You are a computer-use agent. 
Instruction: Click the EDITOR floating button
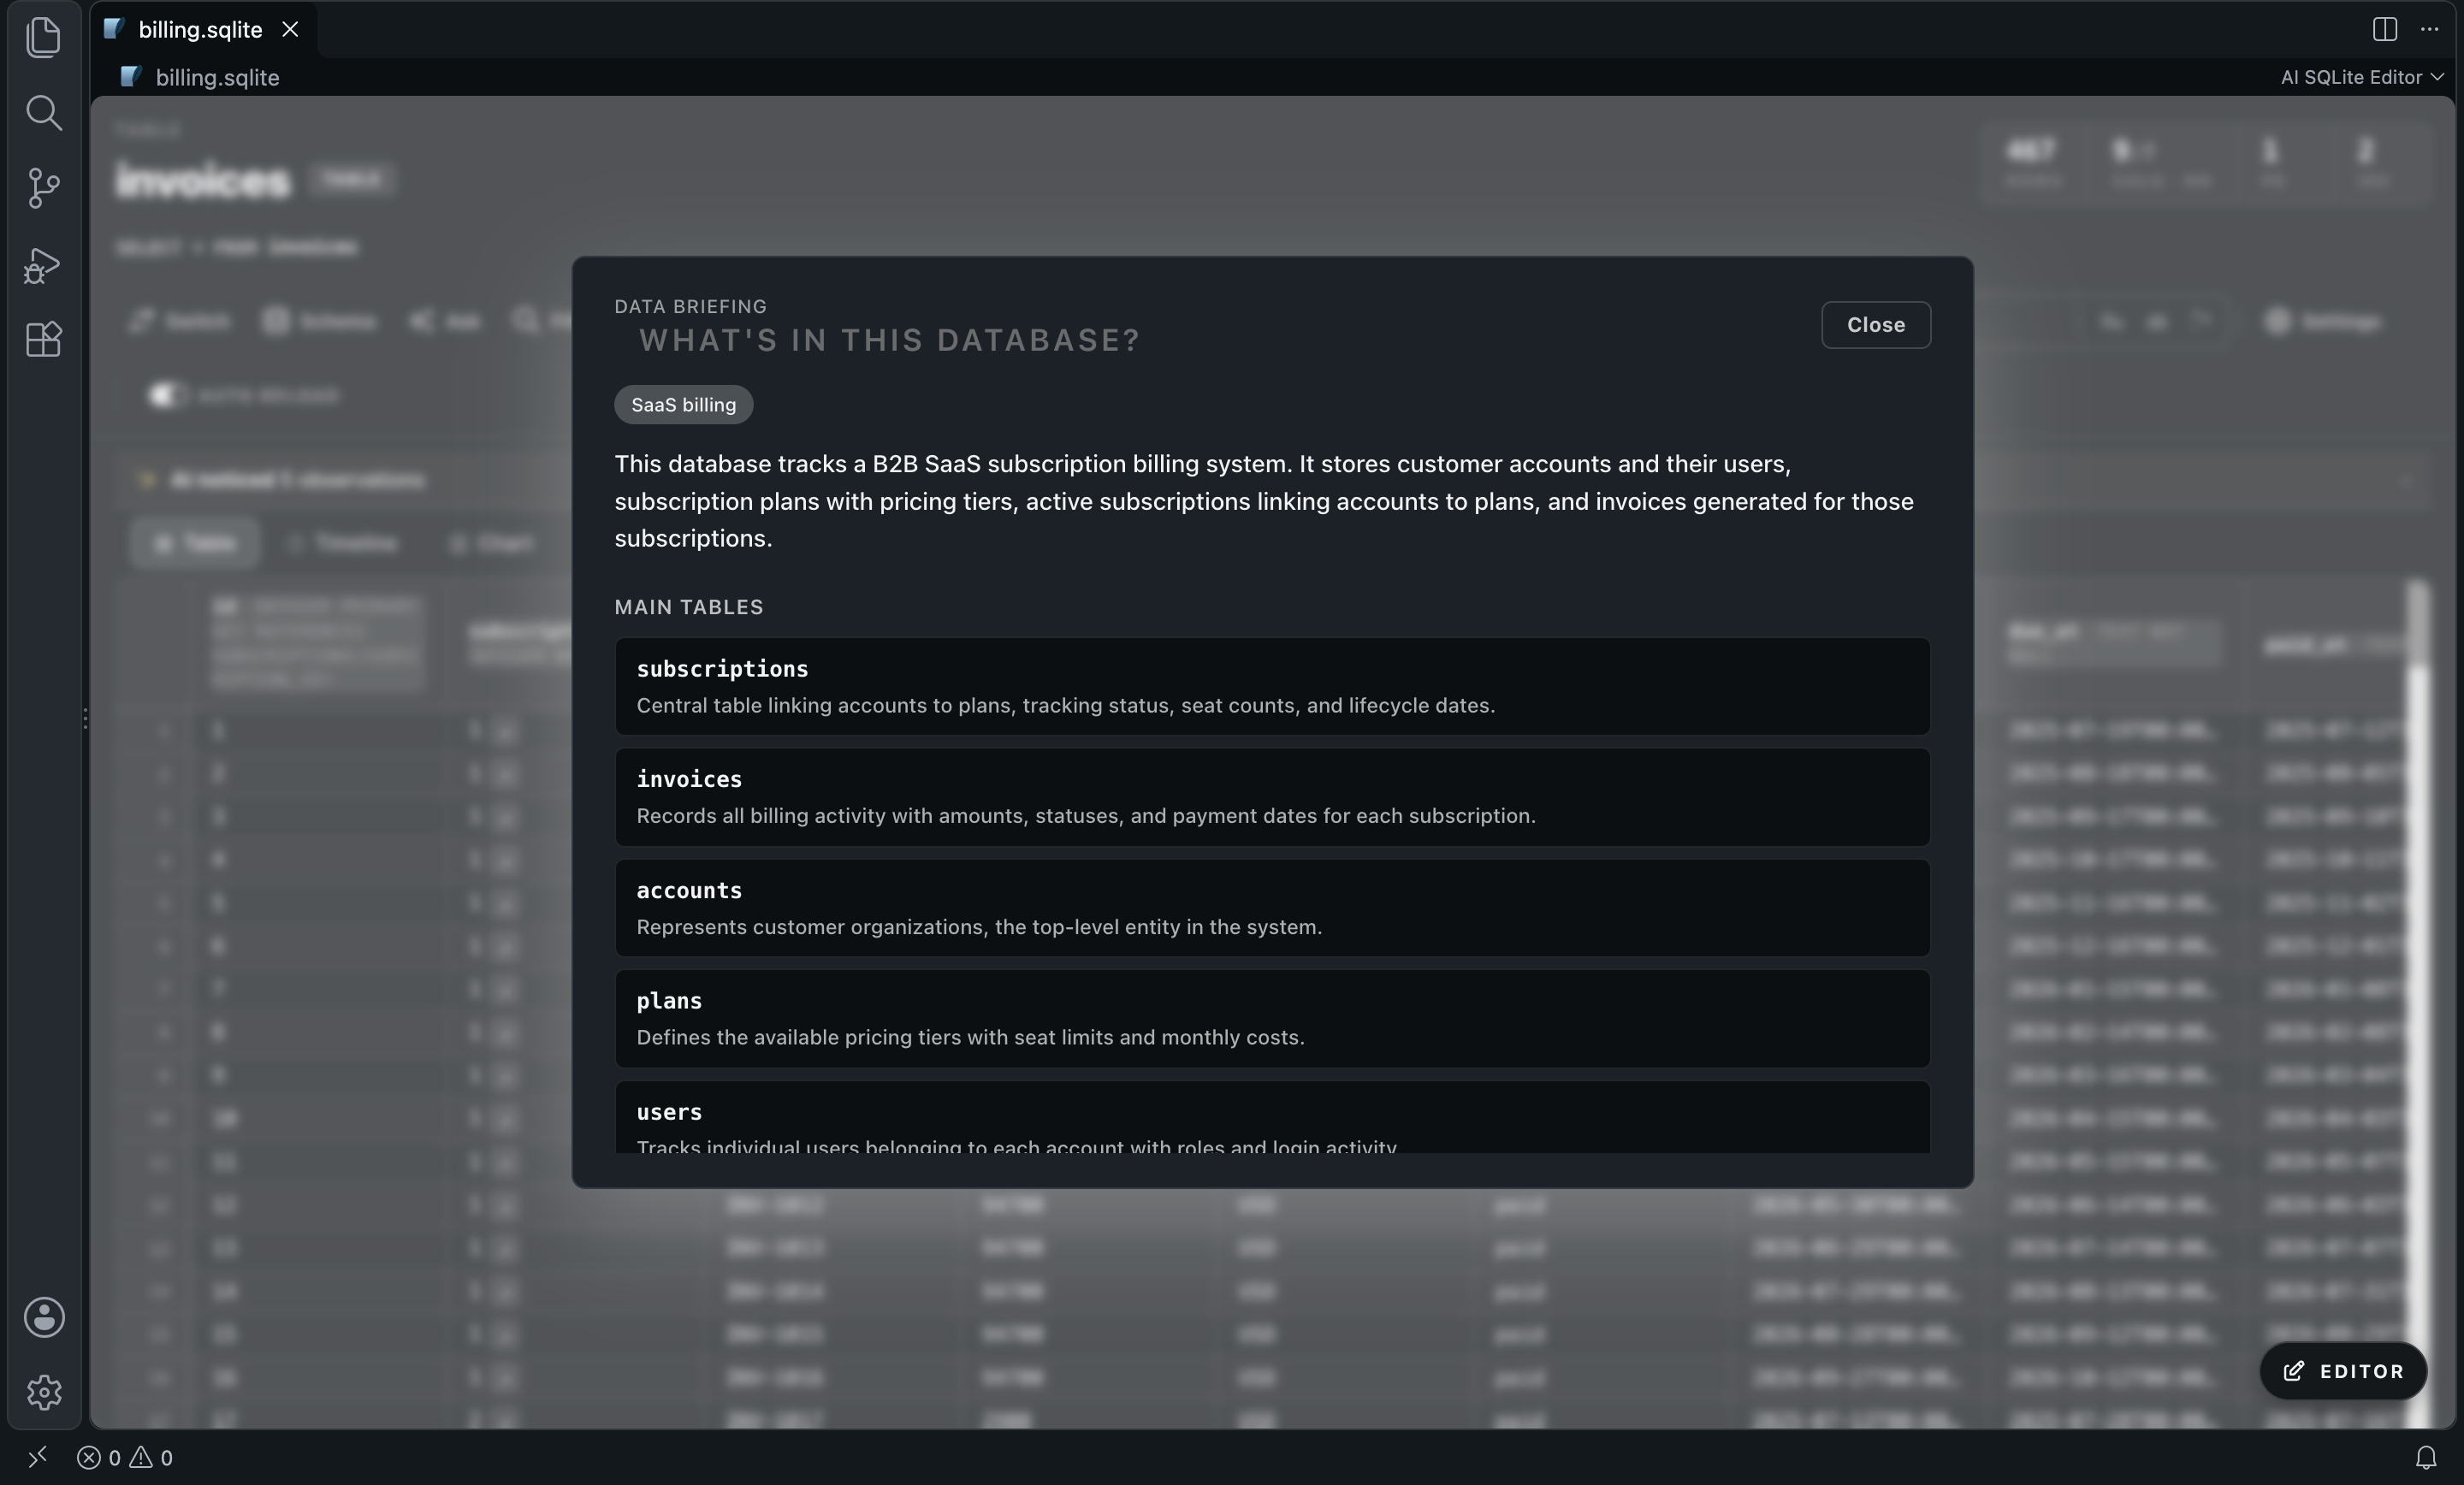coord(2342,1370)
